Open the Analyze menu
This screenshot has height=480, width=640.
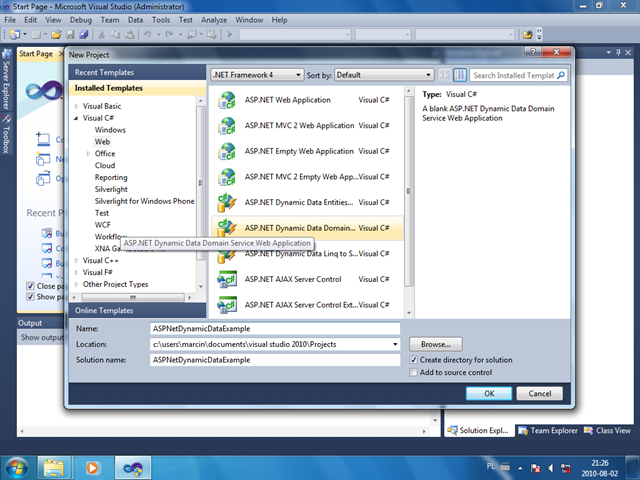213,20
